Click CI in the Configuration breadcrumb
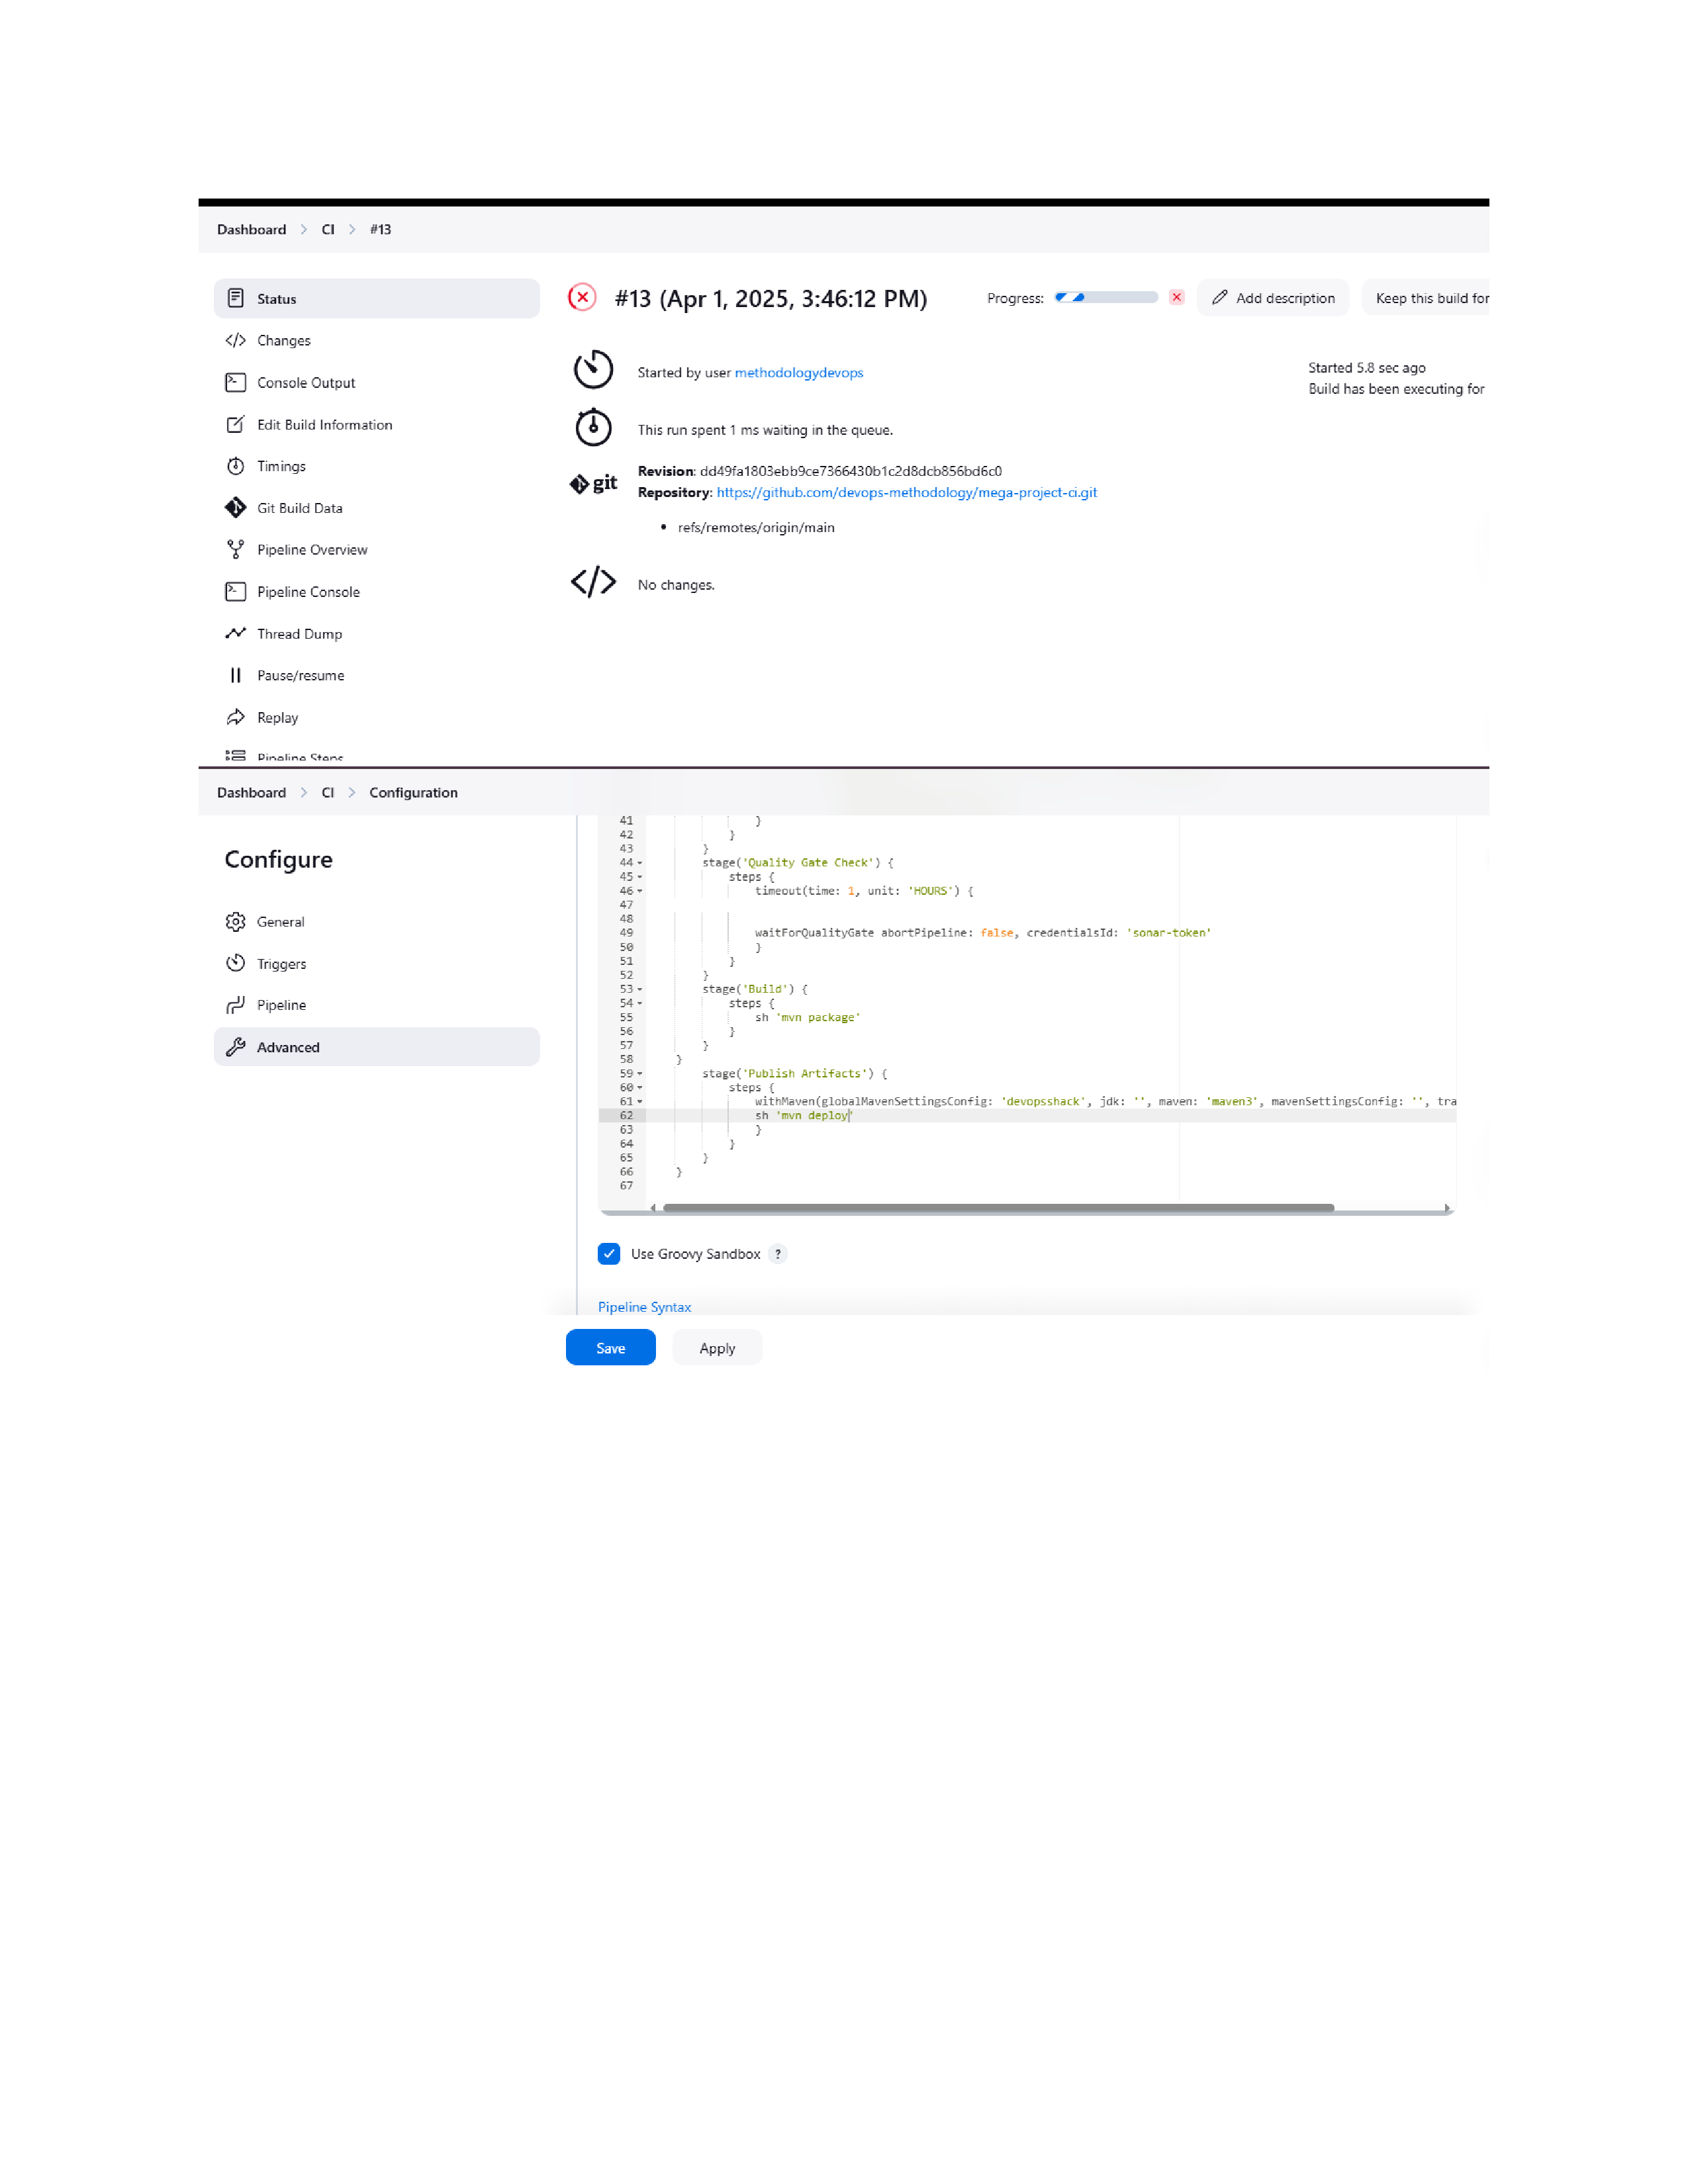The width and height of the screenshot is (1688, 2184). 327,792
